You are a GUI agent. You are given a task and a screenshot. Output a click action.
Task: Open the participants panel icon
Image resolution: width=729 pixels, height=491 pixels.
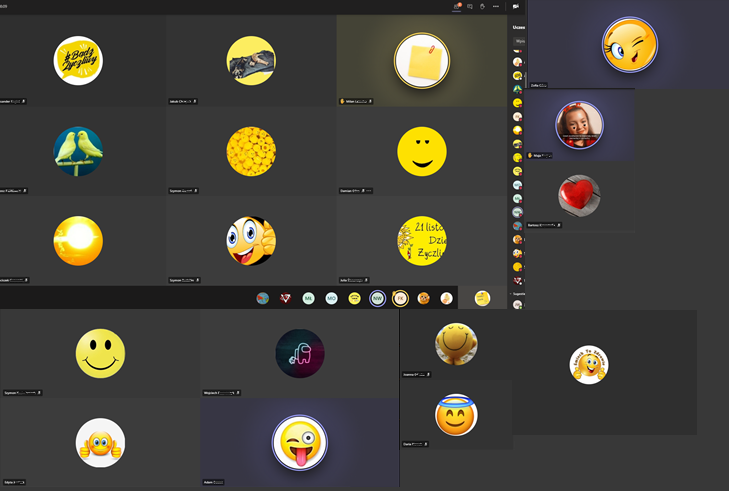point(456,6)
